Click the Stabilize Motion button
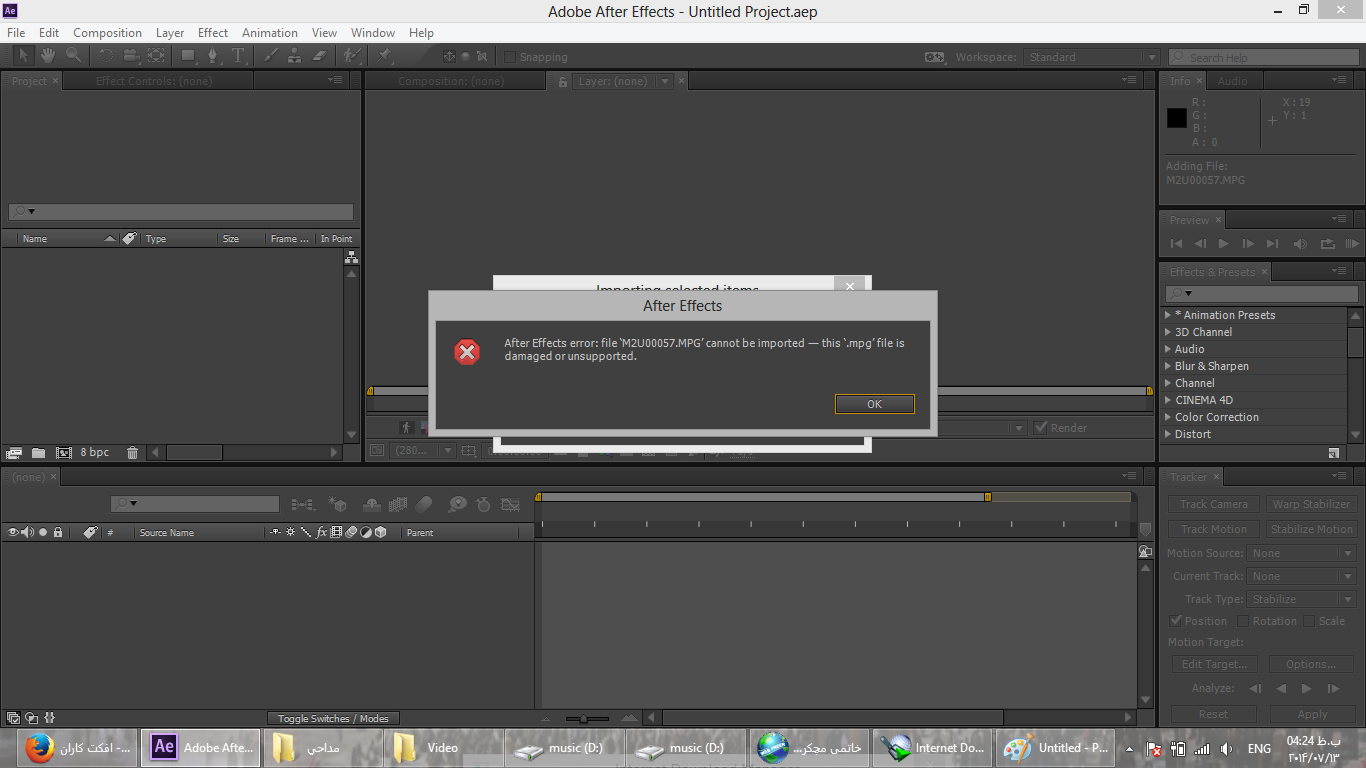The image size is (1366, 768). click(x=1312, y=529)
